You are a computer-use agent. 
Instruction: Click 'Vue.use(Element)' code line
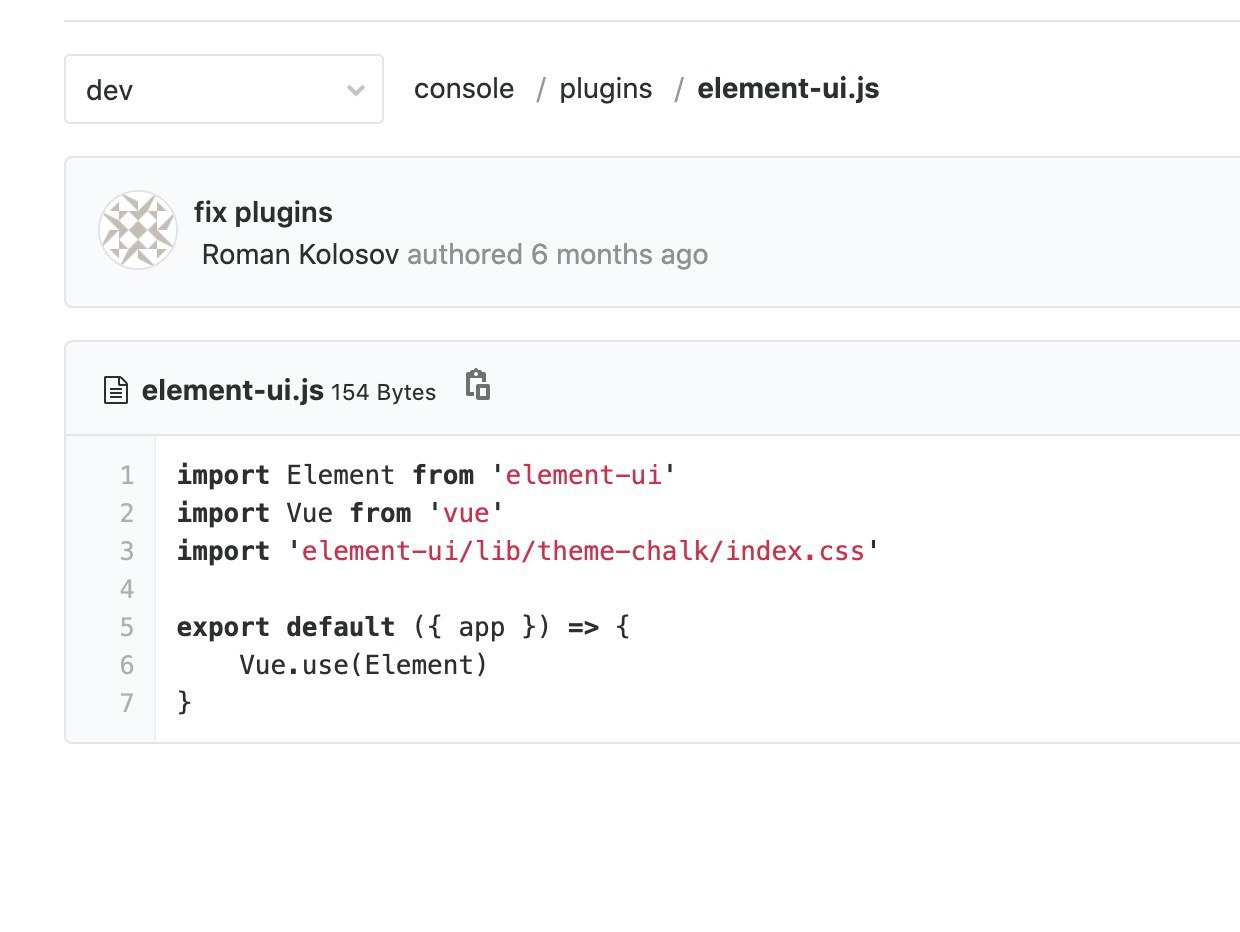(x=363, y=665)
